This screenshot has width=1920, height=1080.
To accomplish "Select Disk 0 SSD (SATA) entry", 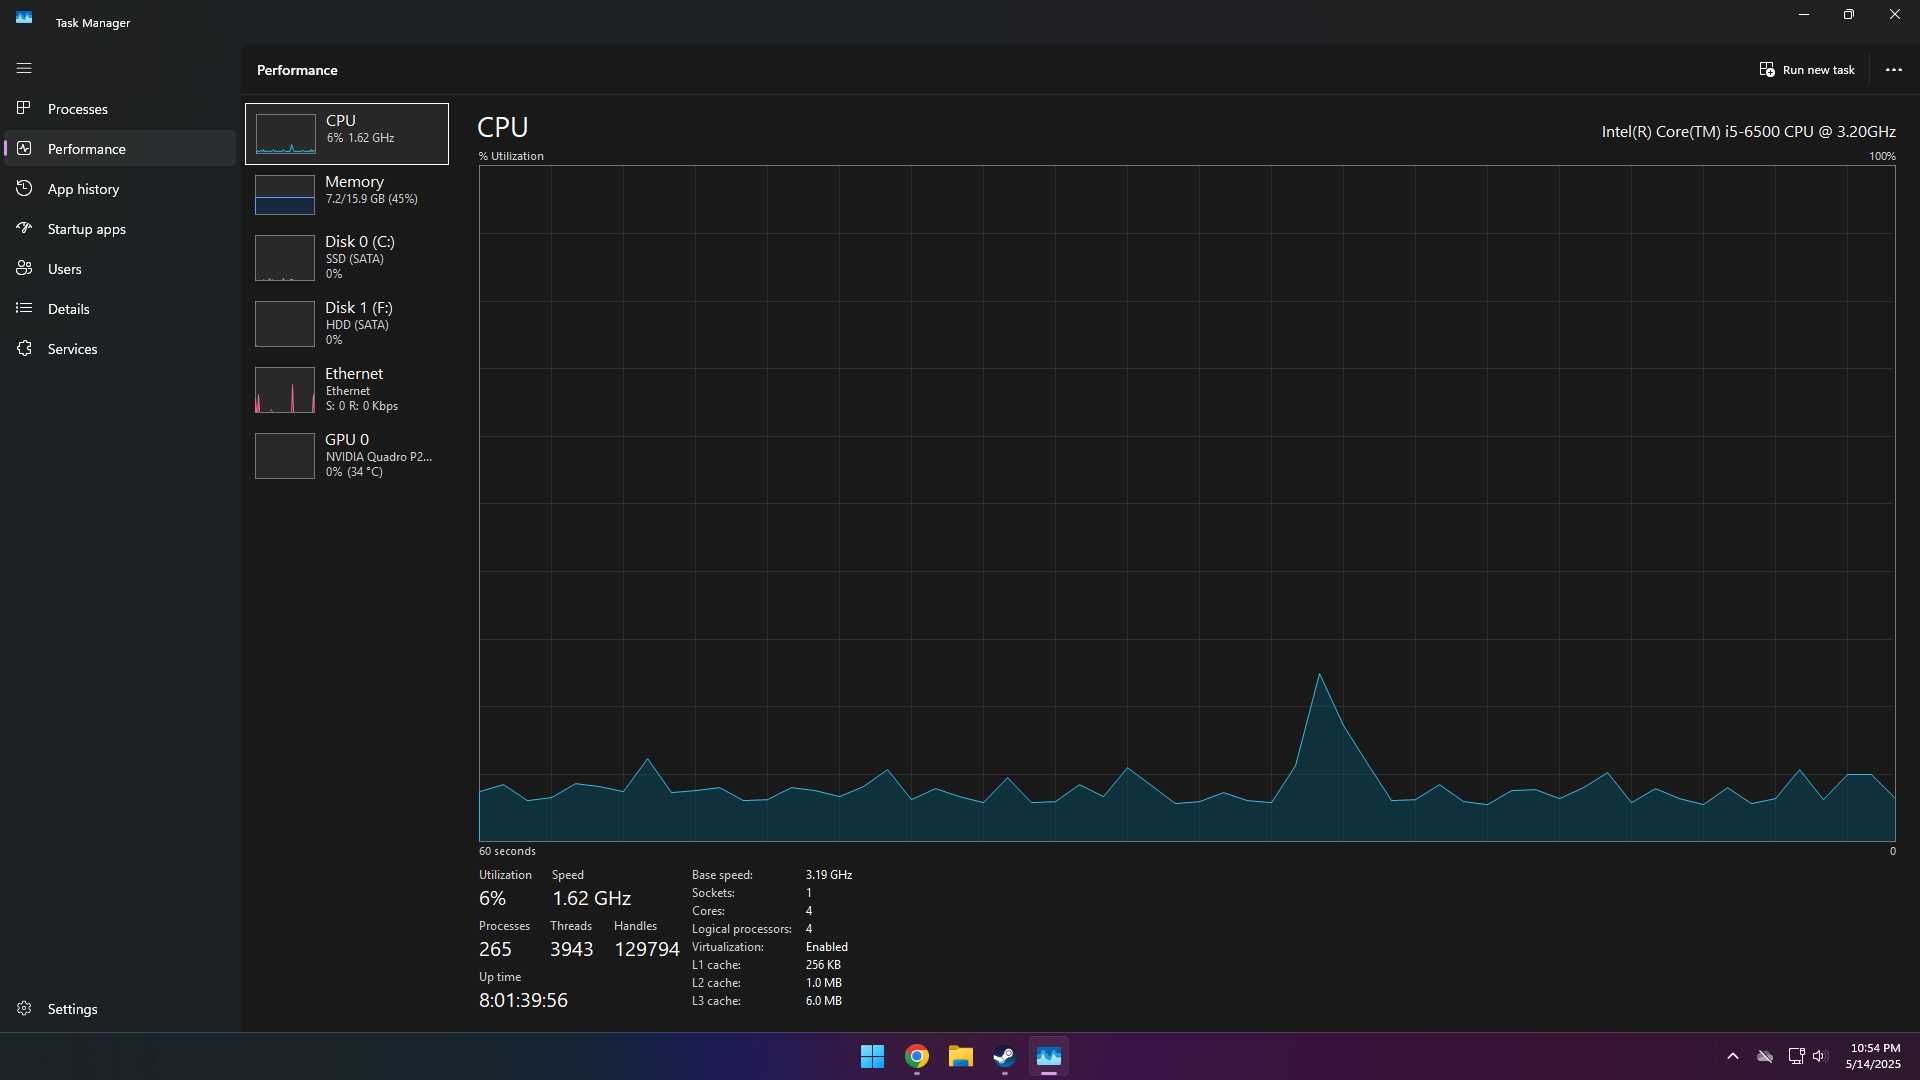I will 347,258.
